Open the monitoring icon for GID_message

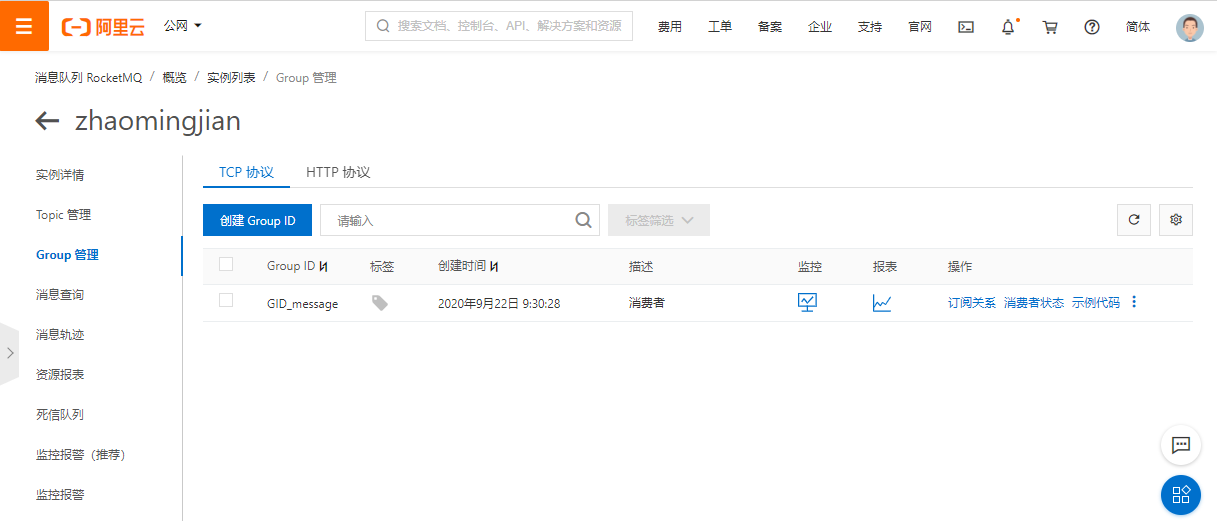[808, 302]
